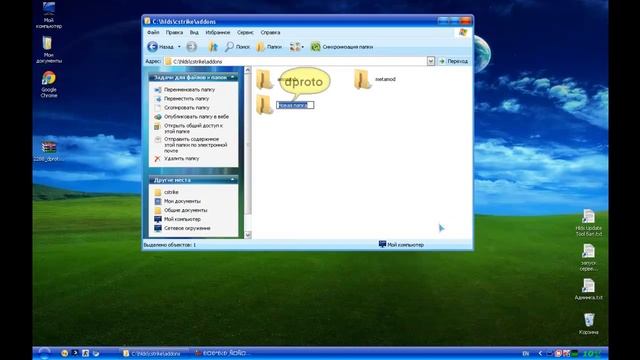Switch to second taskbar window button
The image size is (640, 360).
point(222,353)
